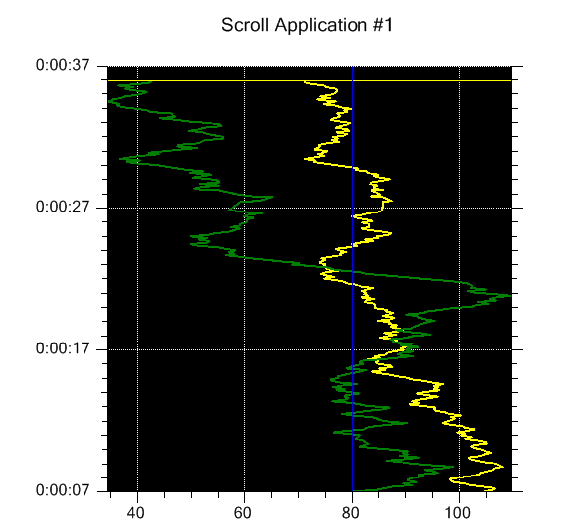Click the 80 label on horizontal axis
This screenshot has height=524, width=584.
(x=350, y=513)
